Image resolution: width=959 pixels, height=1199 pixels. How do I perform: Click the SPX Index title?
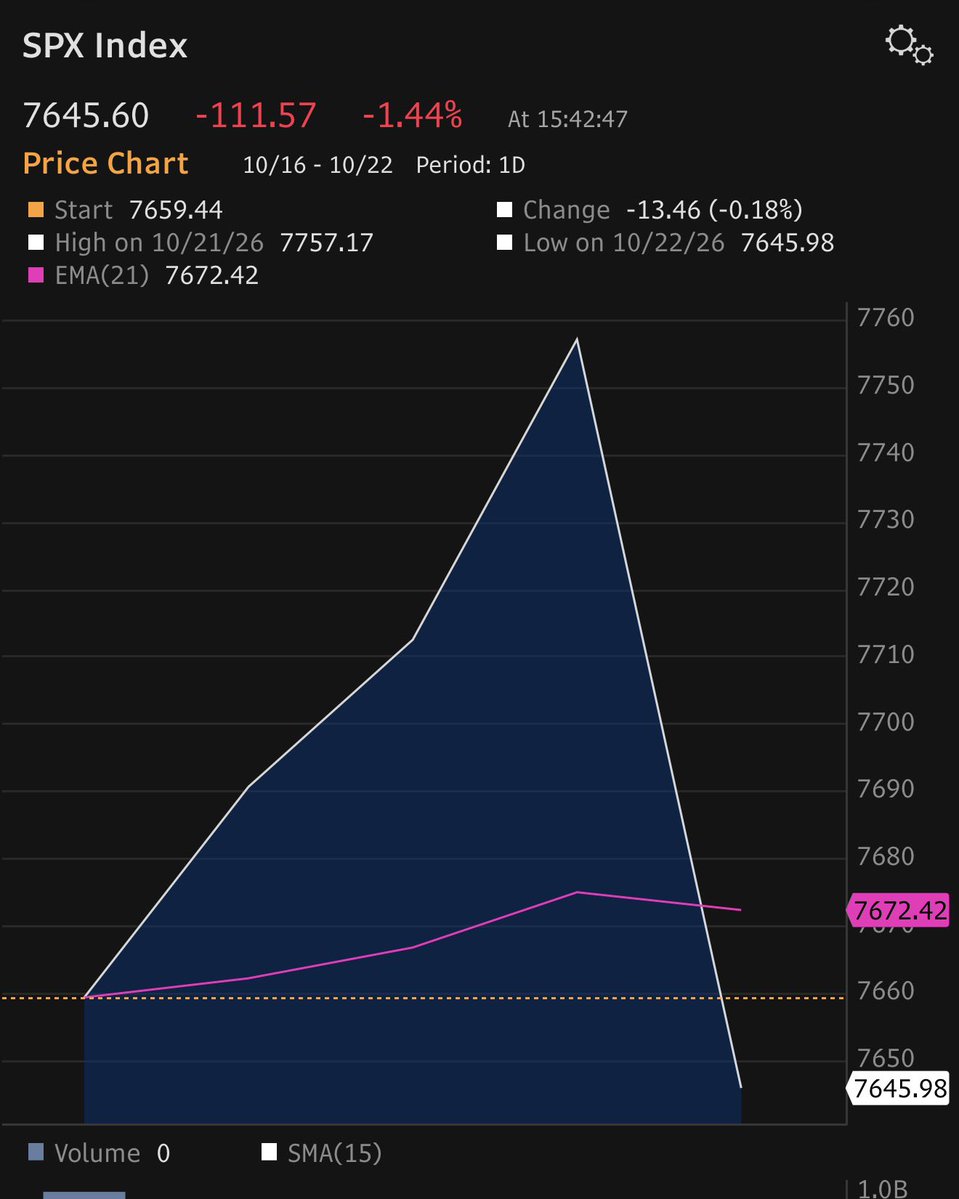(x=105, y=46)
